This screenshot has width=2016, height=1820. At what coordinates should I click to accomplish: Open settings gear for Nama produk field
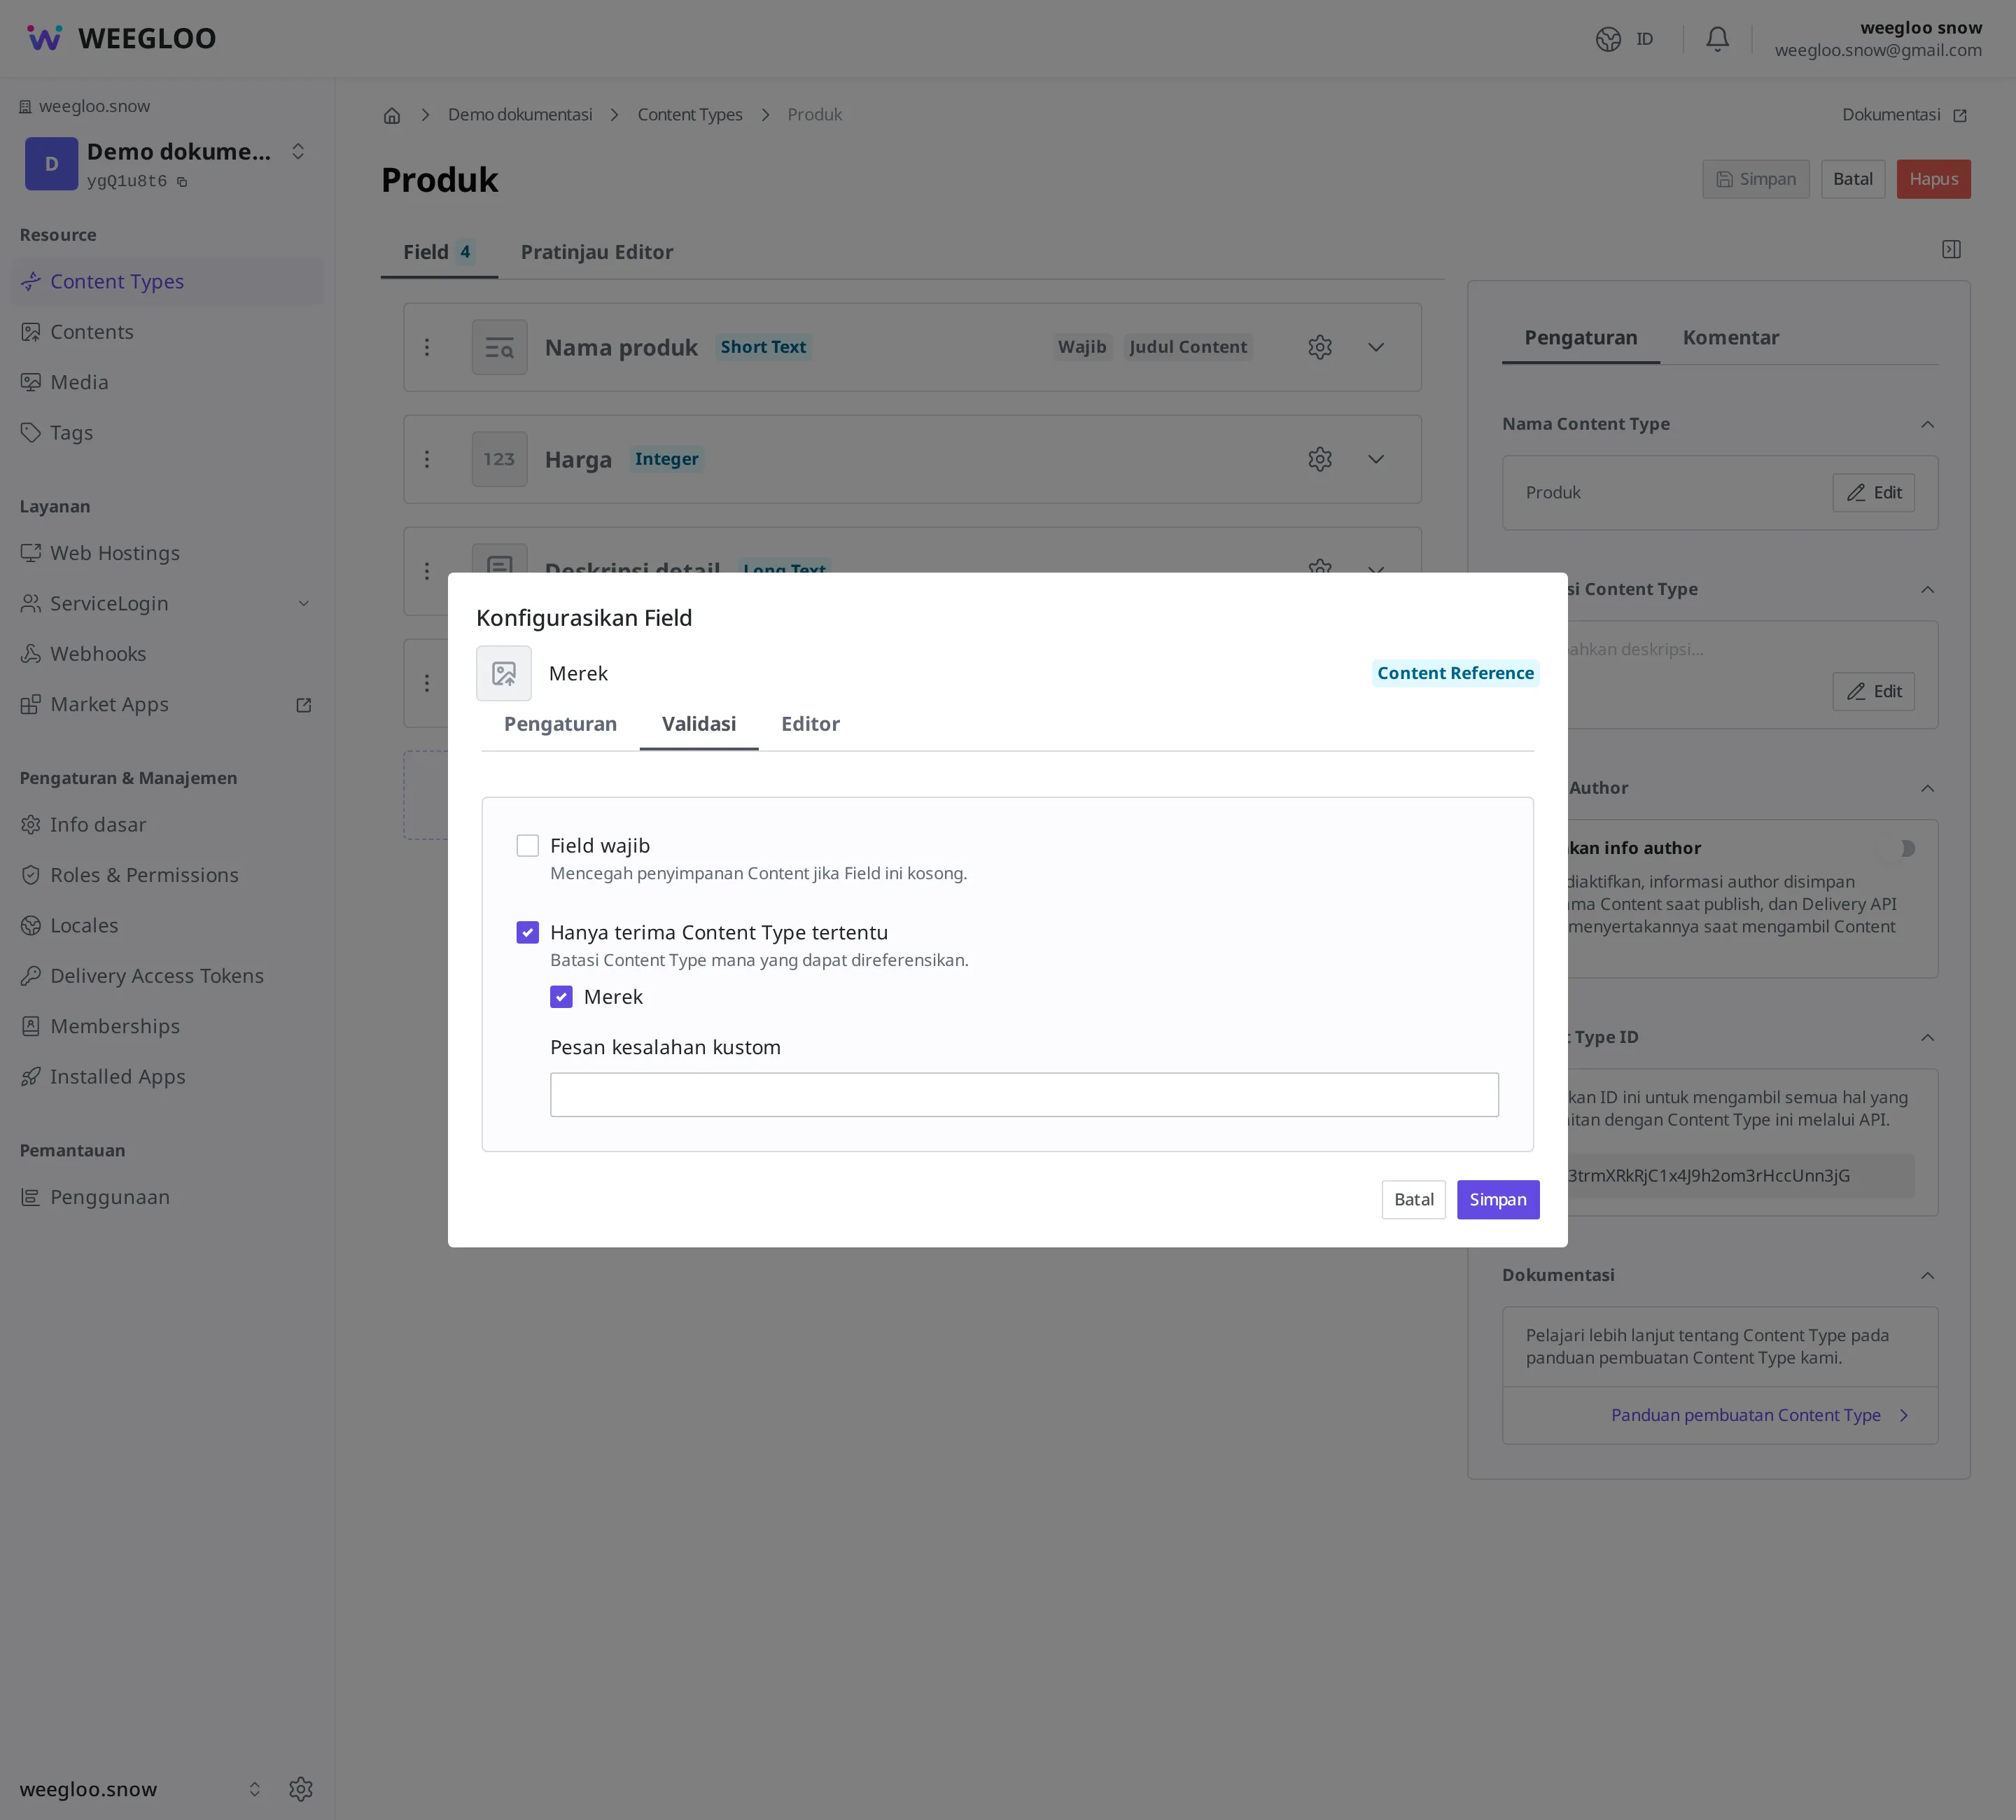tap(1320, 347)
